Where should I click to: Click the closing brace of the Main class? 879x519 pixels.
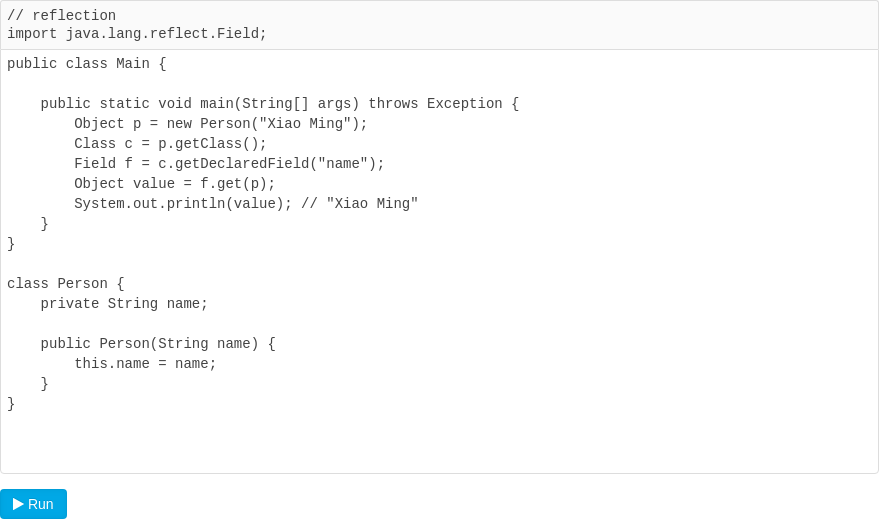point(11,244)
